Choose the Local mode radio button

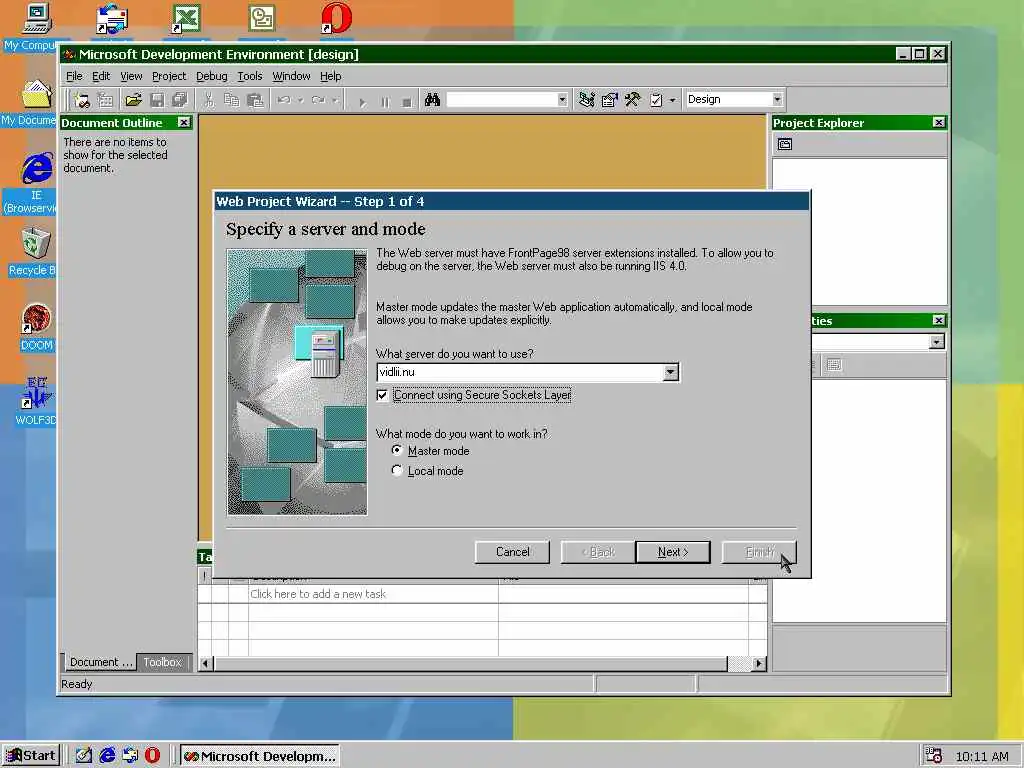[396, 470]
